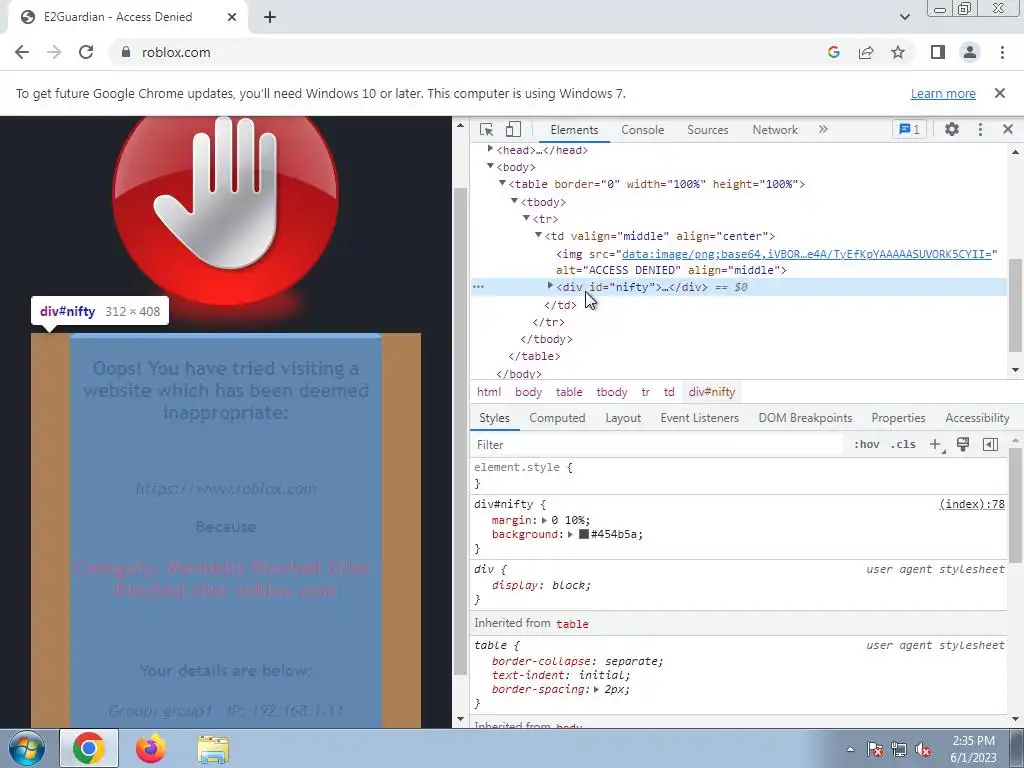1024x768 pixels.
Task: Open the issues counter badge showing 1
Action: (x=909, y=129)
